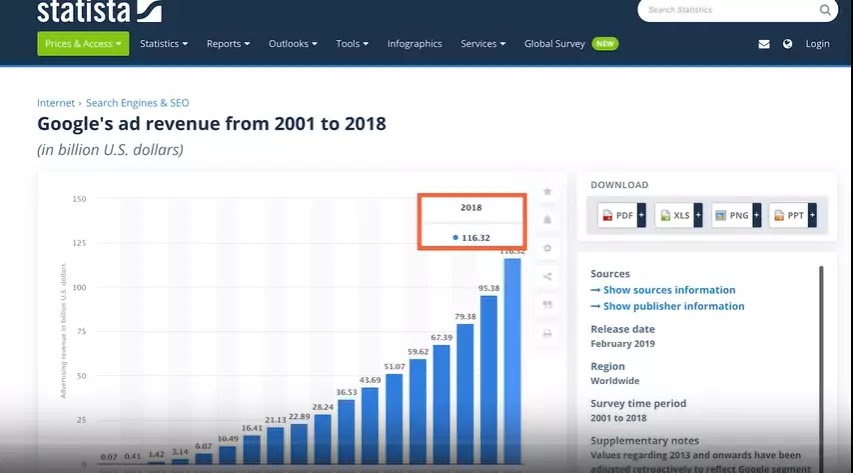Click plus icon next to PPT
Screen dimensions: 853x473
pyautogui.click(x=812, y=216)
